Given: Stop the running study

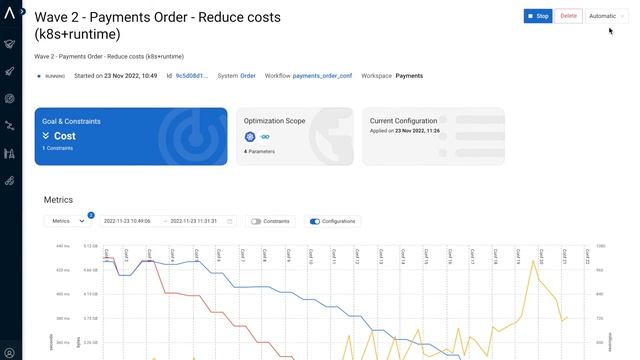Looking at the screenshot, I should [x=538, y=16].
